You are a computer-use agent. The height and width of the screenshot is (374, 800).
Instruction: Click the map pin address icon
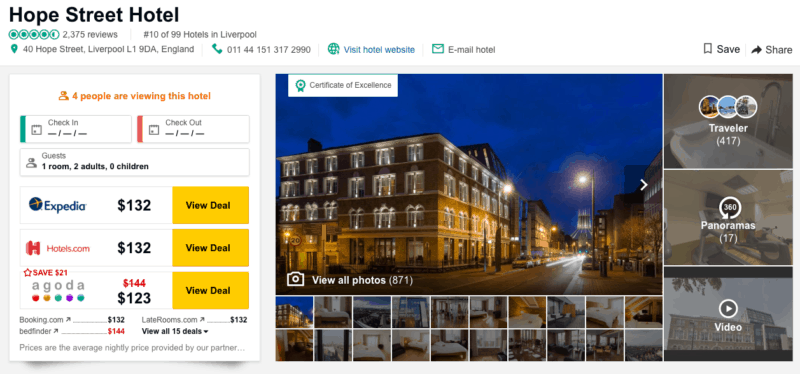tap(14, 49)
